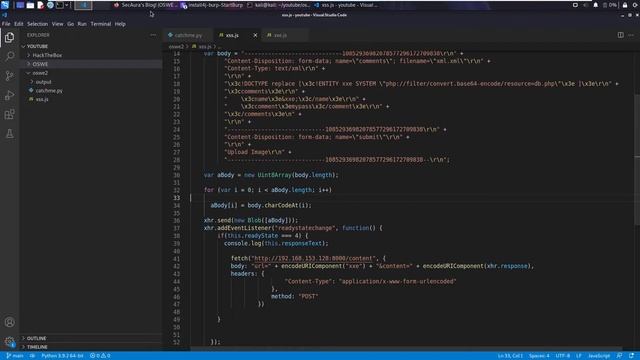Click xss.js in the breadcrumb path
The image size is (640, 360).
point(205,47)
